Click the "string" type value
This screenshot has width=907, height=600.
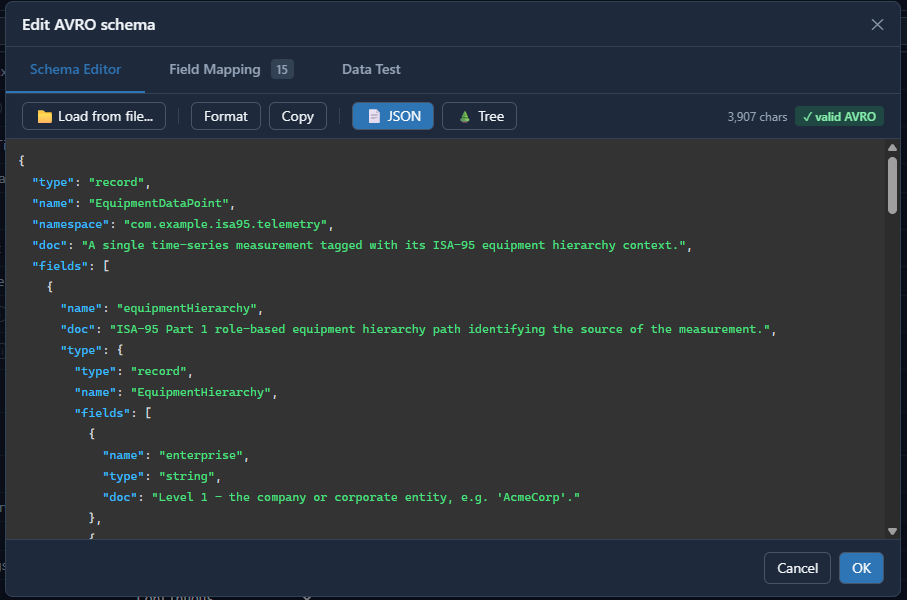[x=187, y=476]
